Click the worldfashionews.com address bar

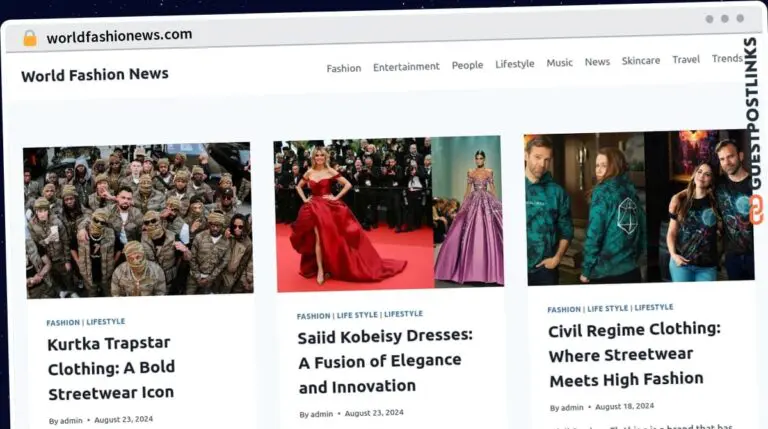[x=119, y=36]
